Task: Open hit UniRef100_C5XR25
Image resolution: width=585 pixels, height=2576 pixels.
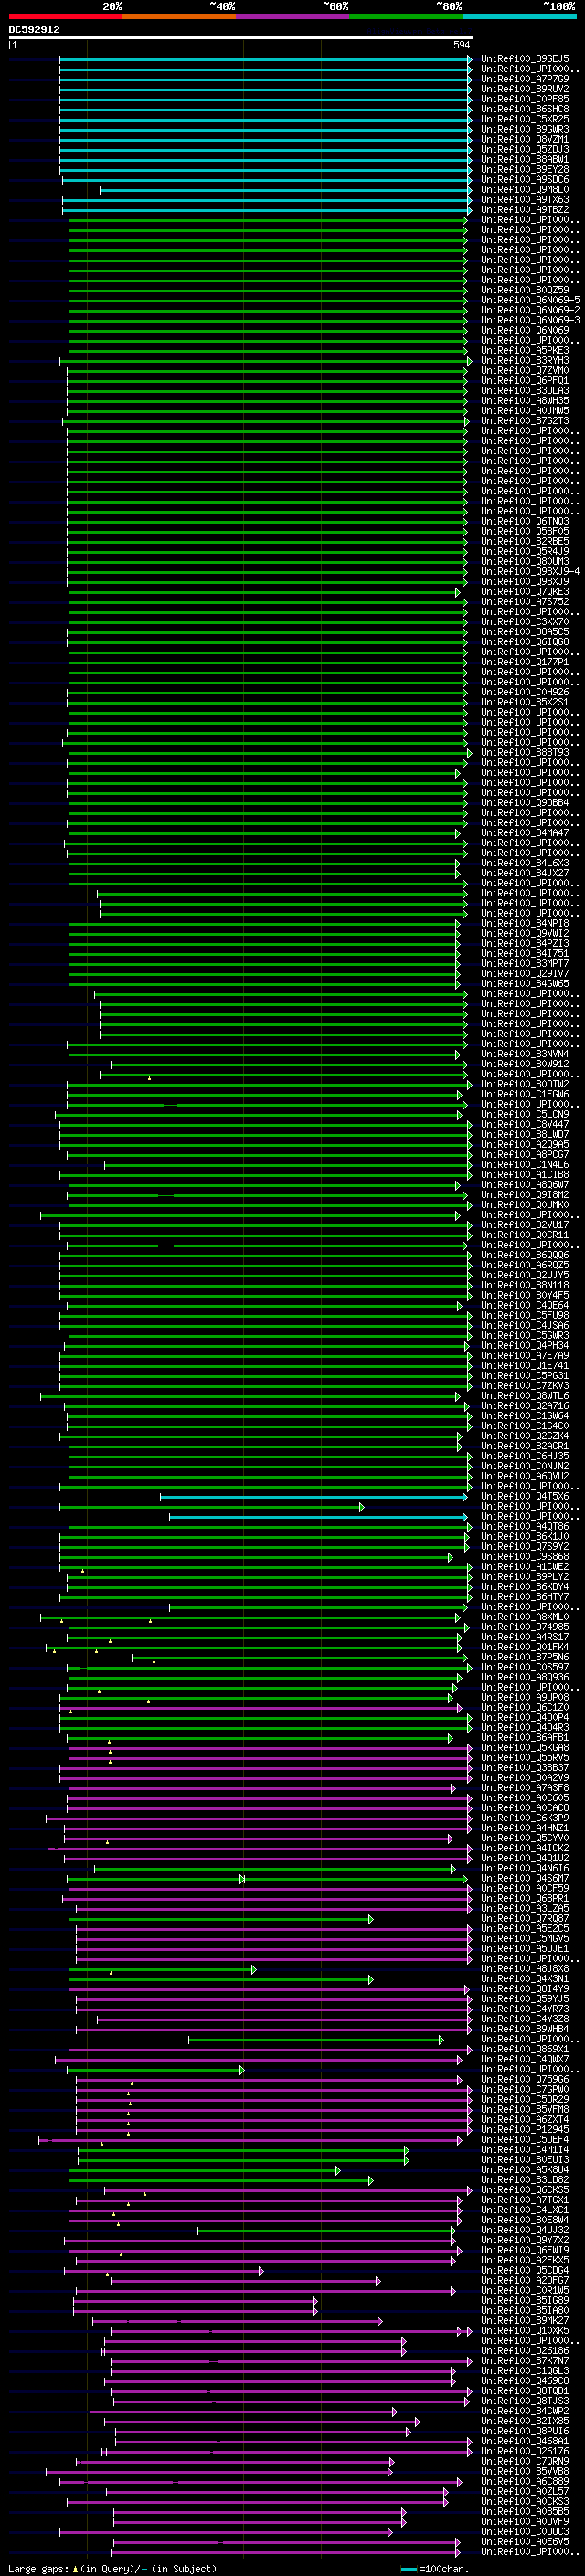Action: tap(524, 119)
